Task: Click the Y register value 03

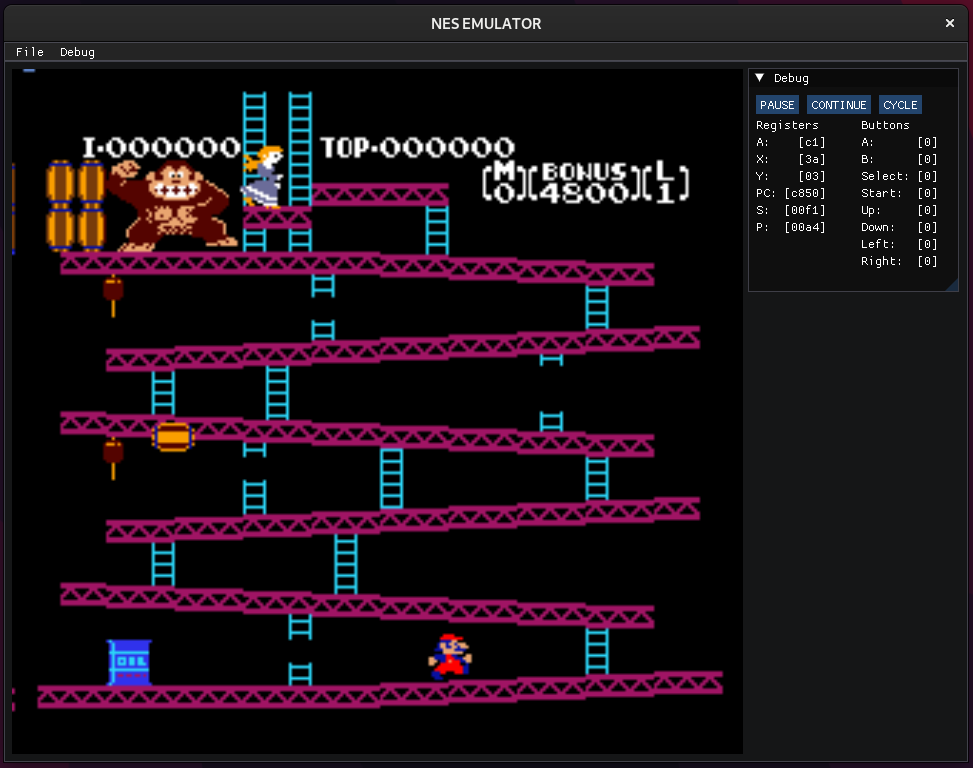Action: 812,176
